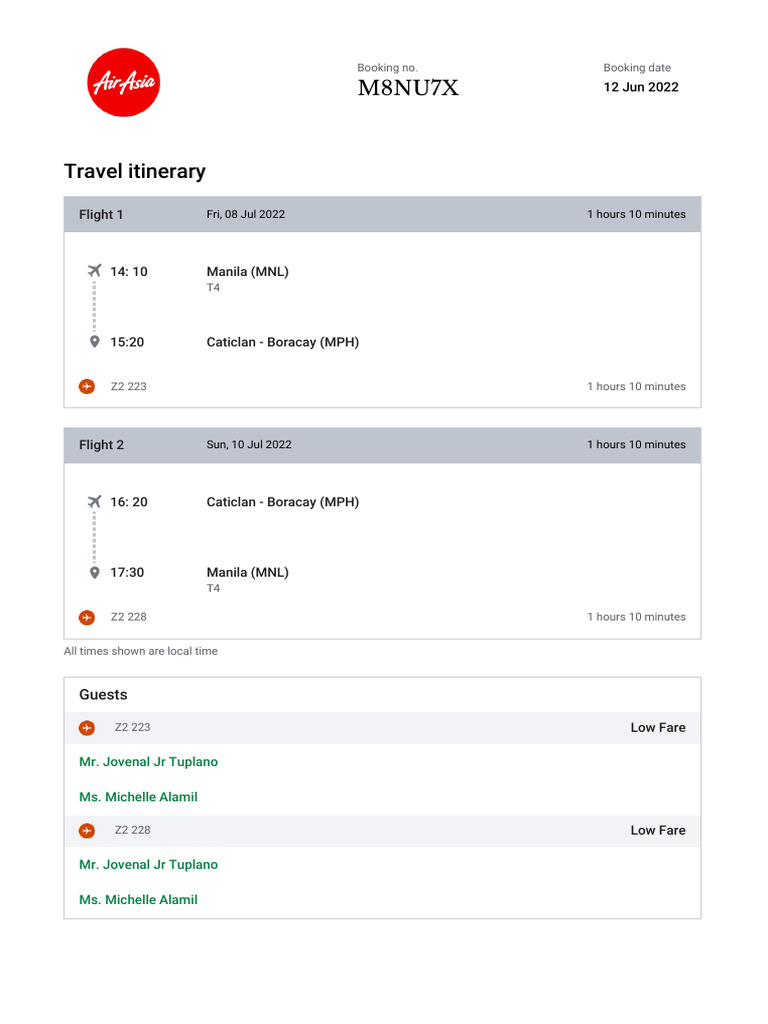This screenshot has width=768, height=1024.
Task: Open Mr. Jovenal Jr Tuplano under Z2 223
Action: 148,762
